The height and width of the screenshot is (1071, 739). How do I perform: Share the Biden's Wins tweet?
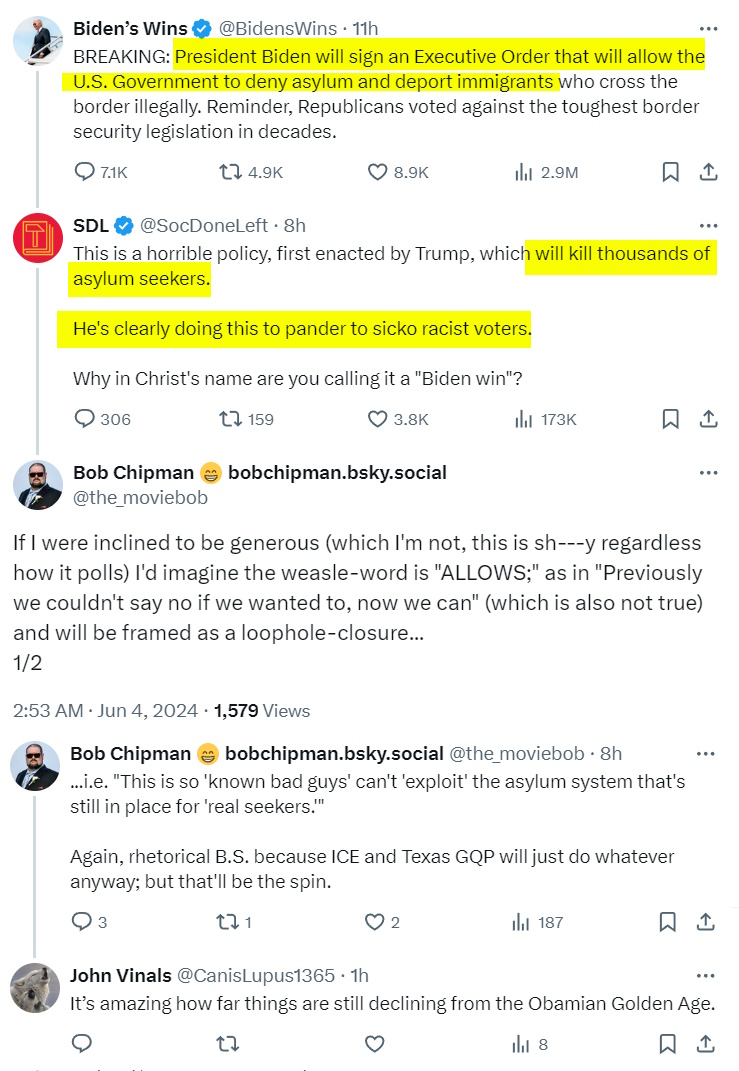click(708, 172)
